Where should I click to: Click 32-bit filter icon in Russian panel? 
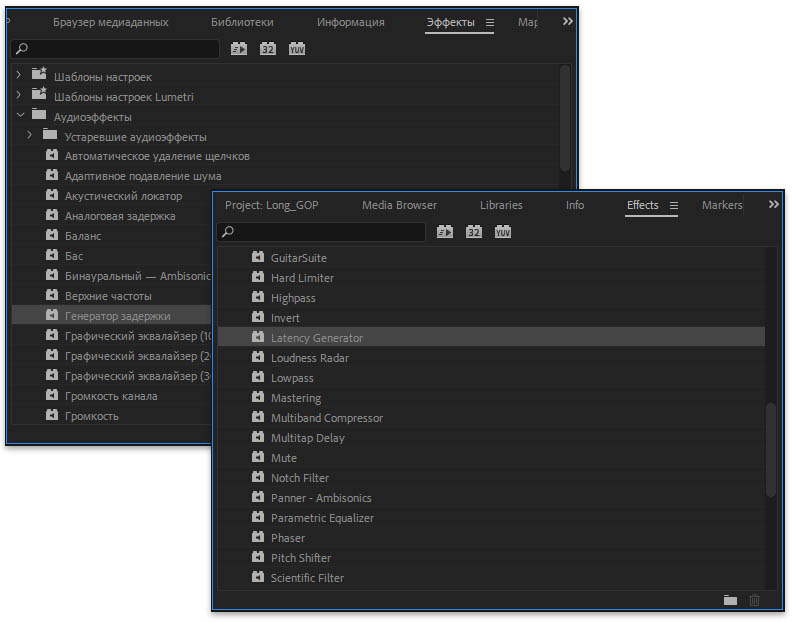[x=268, y=48]
